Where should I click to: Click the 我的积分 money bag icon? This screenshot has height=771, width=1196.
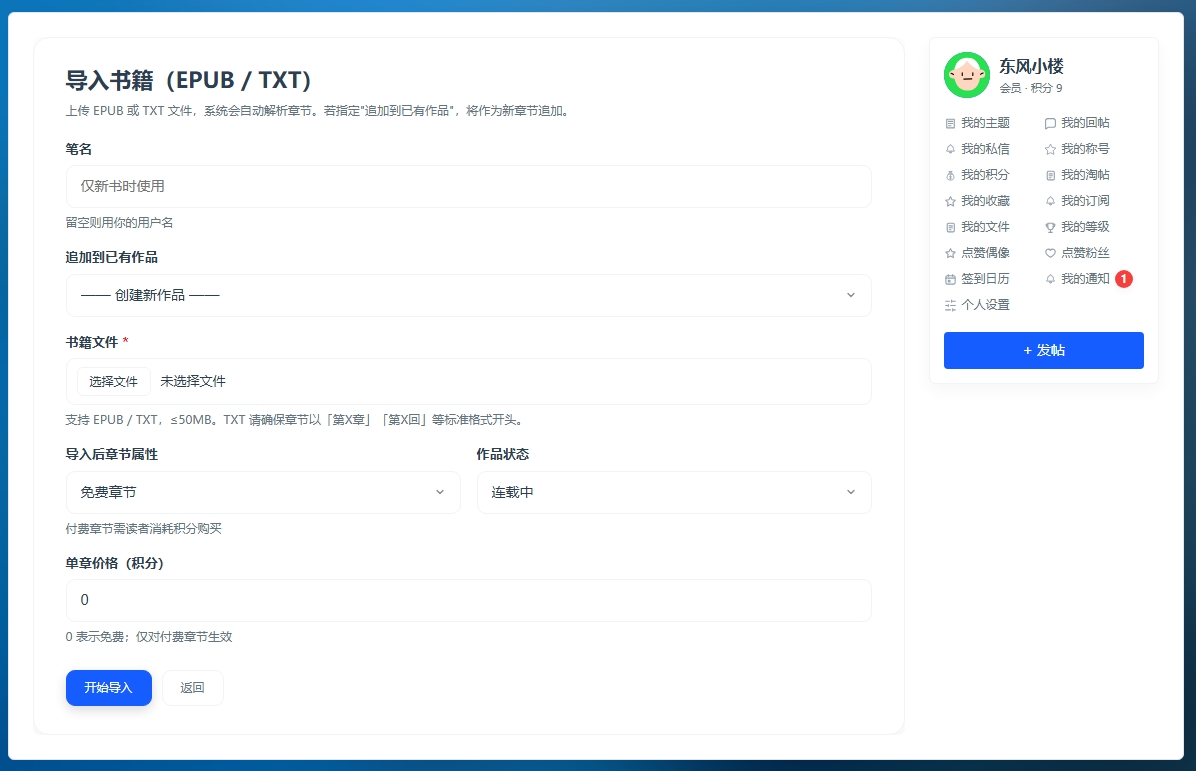(950, 175)
